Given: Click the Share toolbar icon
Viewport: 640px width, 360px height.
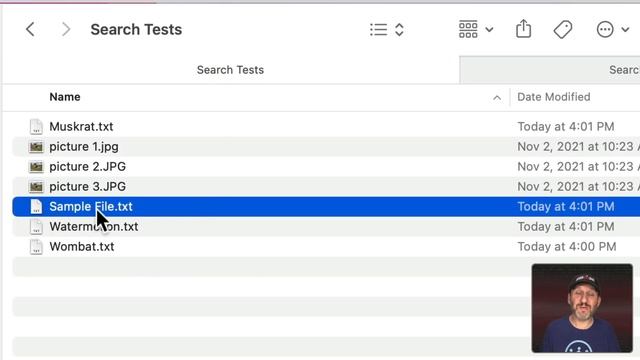Looking at the screenshot, I should point(523,29).
